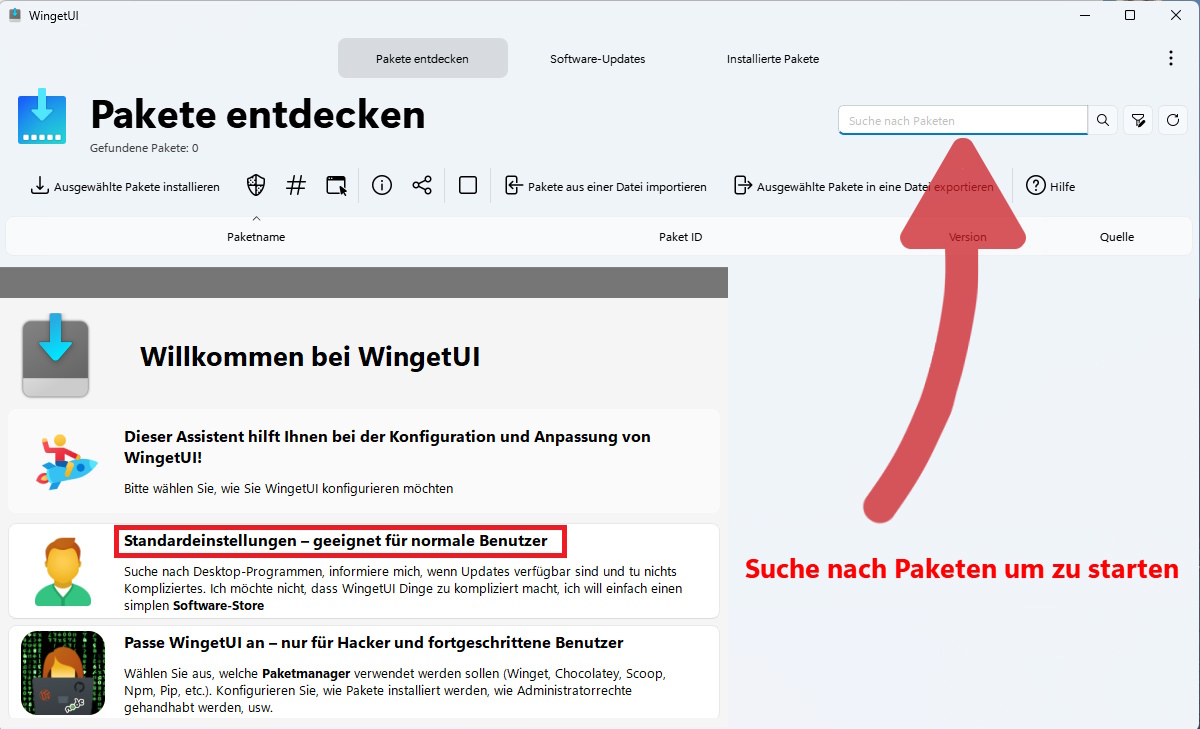Sort by Paket ID column header
The image size is (1200, 729).
pyautogui.click(x=680, y=237)
